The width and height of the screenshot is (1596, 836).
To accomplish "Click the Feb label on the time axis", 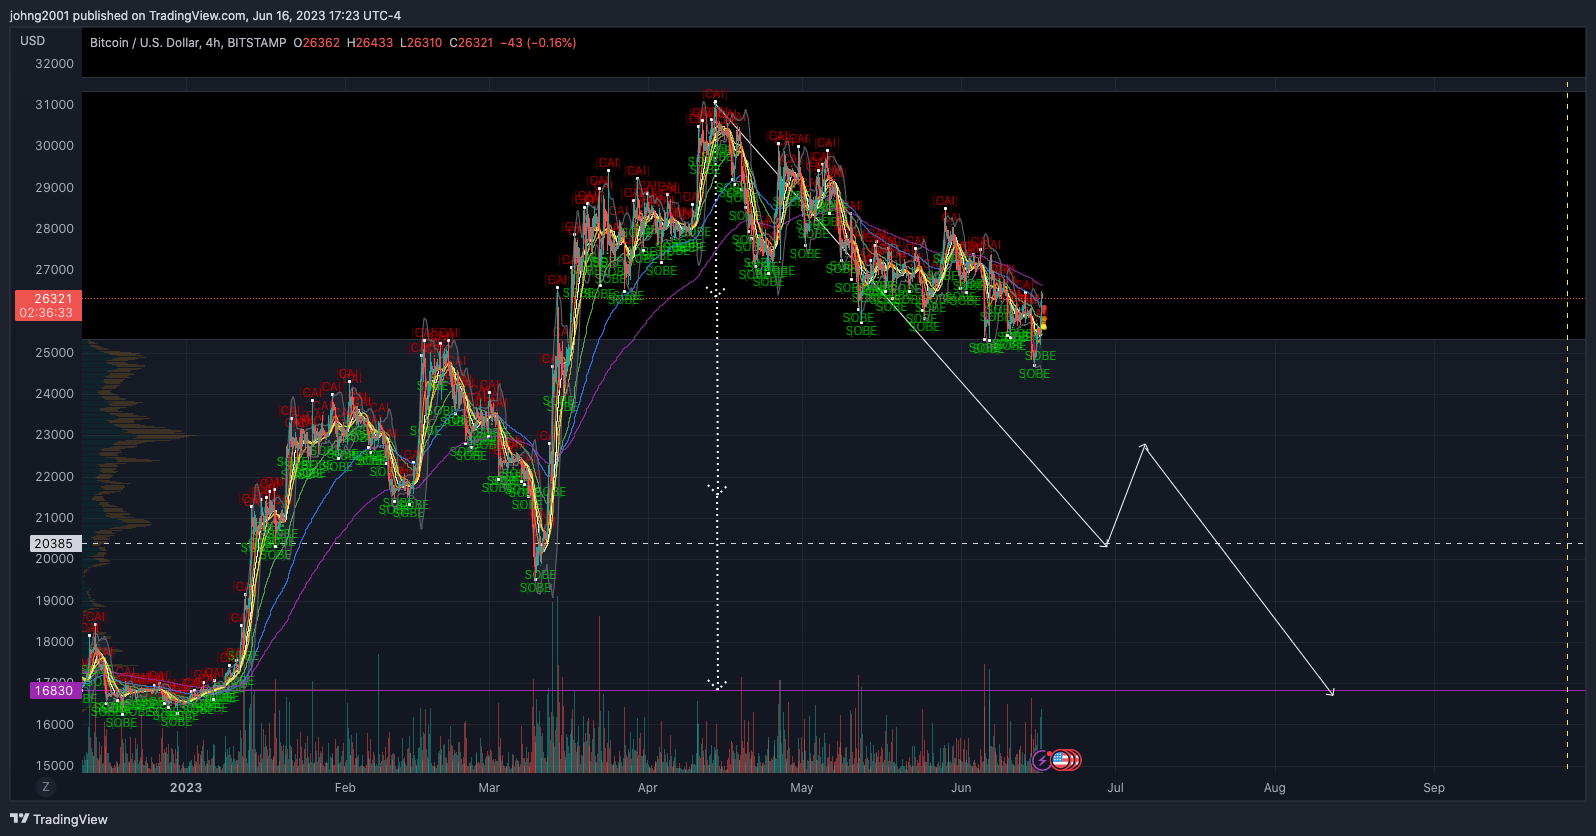I will (345, 788).
